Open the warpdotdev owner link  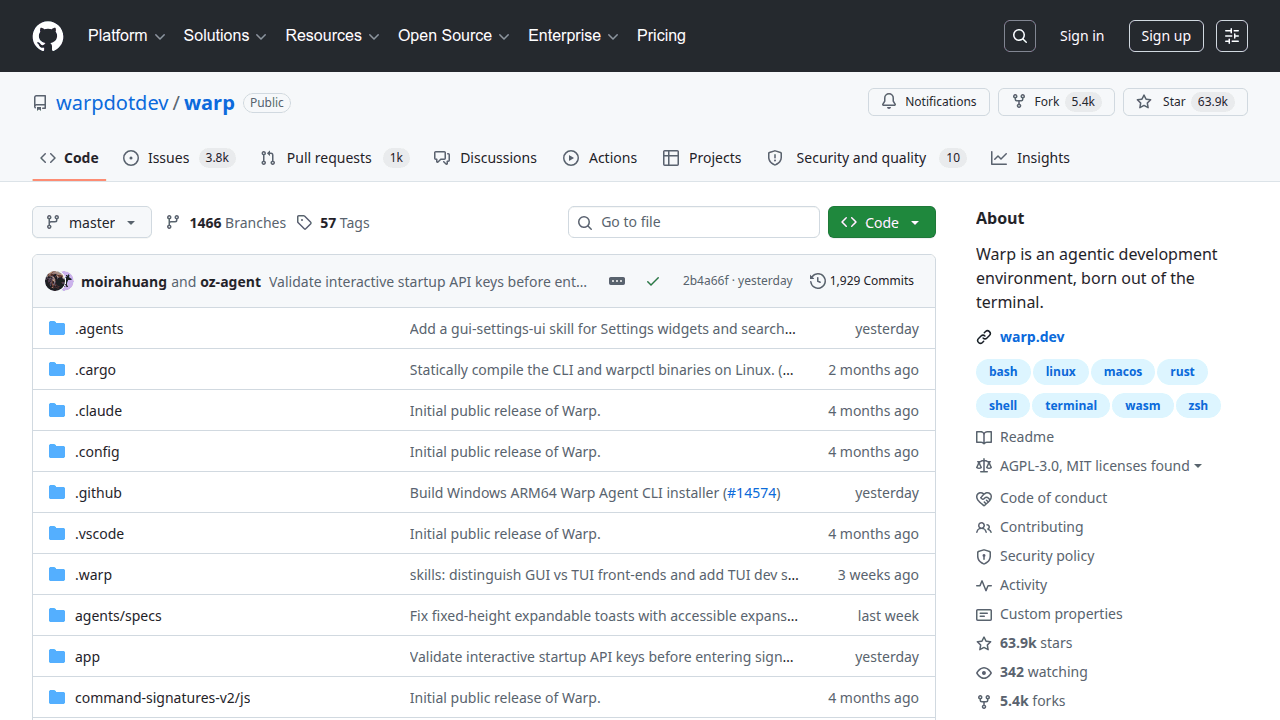coord(112,103)
